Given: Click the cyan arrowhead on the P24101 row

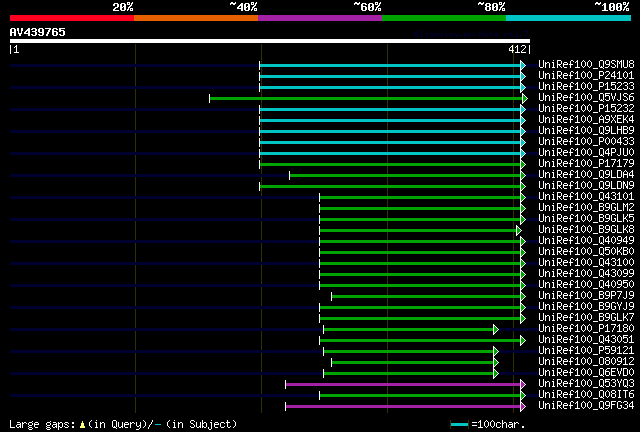Looking at the screenshot, I should click(x=523, y=76).
